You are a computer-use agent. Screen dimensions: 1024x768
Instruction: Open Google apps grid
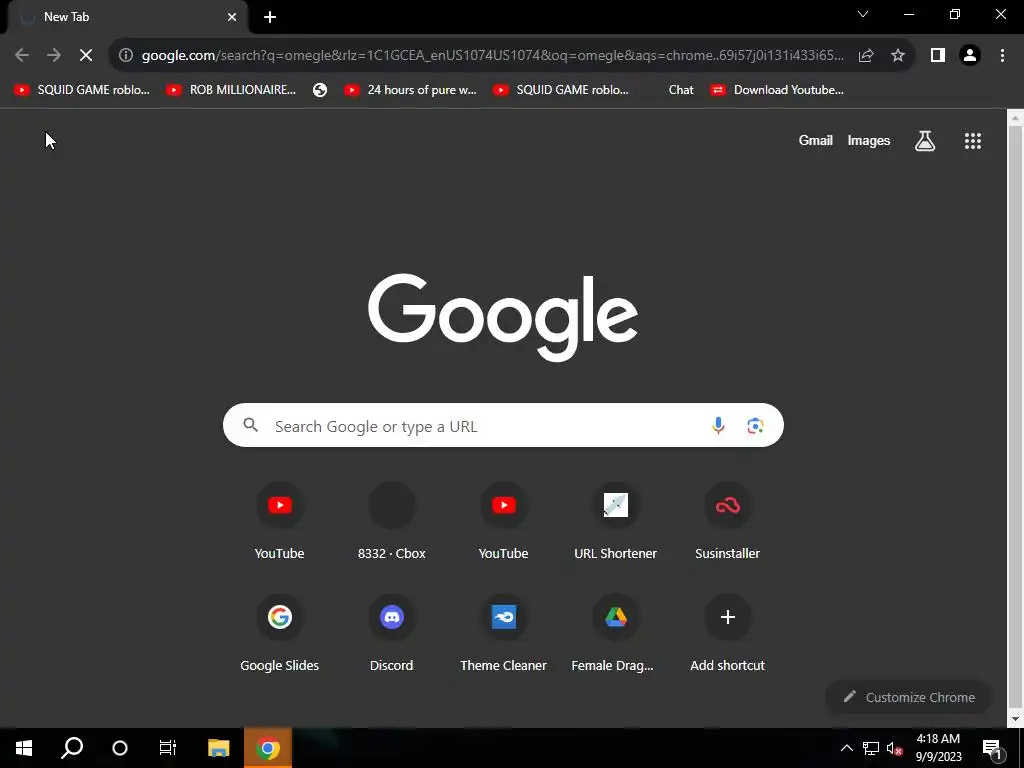[x=973, y=140]
